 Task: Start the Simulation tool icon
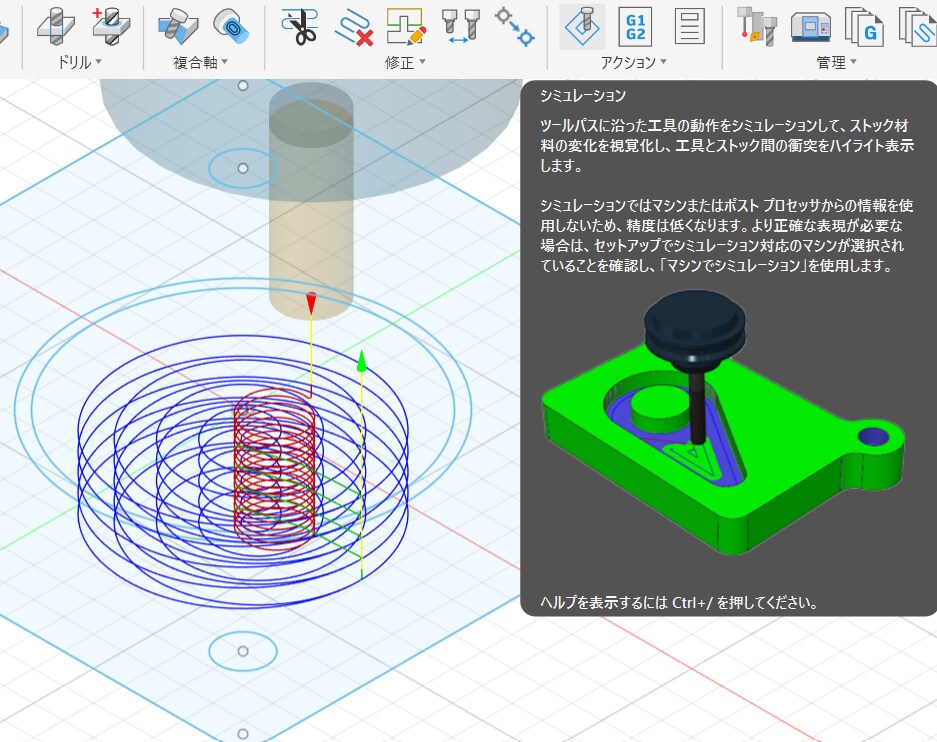tap(582, 27)
